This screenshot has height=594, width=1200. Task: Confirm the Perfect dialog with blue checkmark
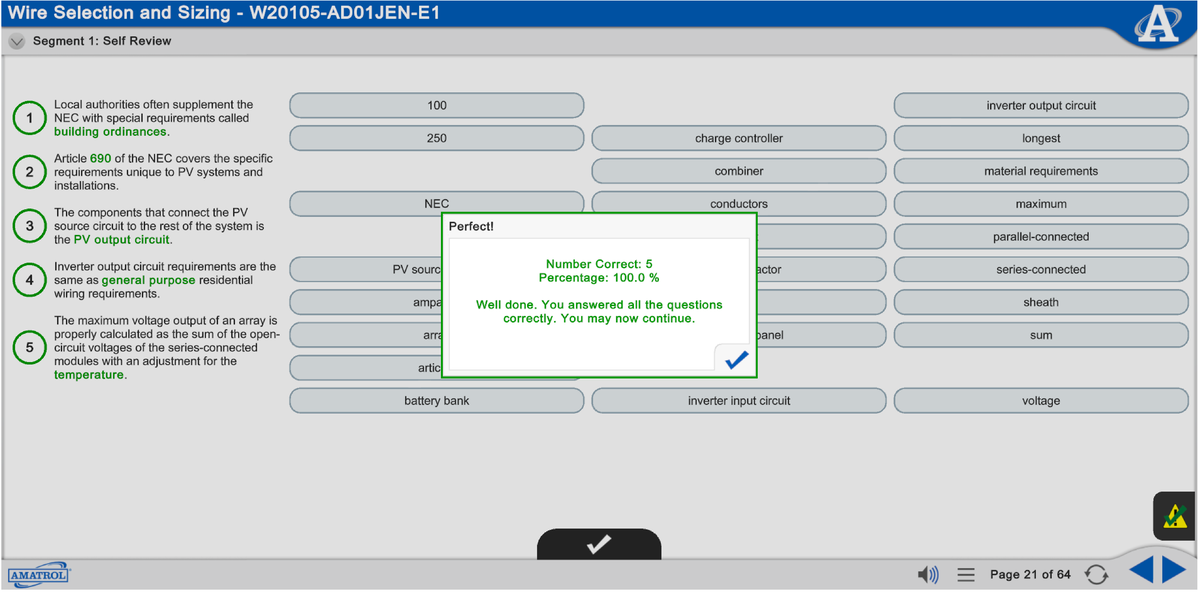(x=736, y=360)
